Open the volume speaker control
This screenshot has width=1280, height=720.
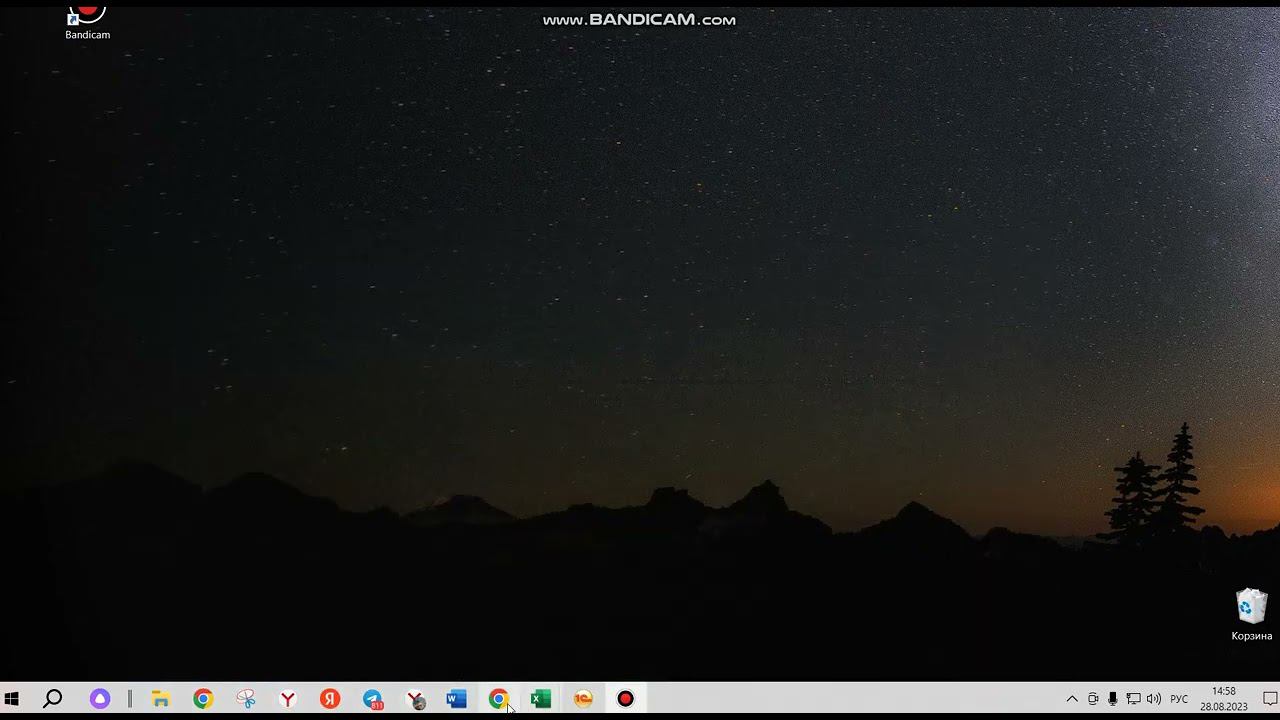(x=1154, y=699)
